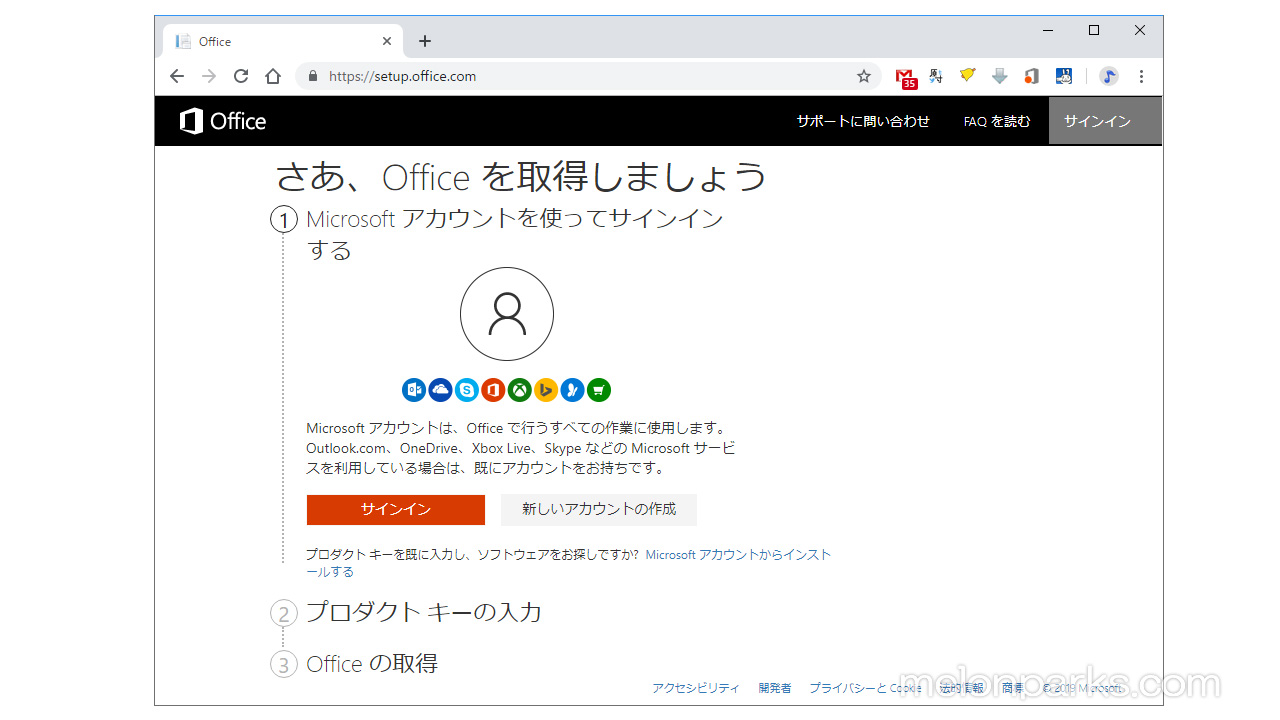Click the Skype service icon
Screen dimensions: 1280x720
pyautogui.click(x=467, y=390)
